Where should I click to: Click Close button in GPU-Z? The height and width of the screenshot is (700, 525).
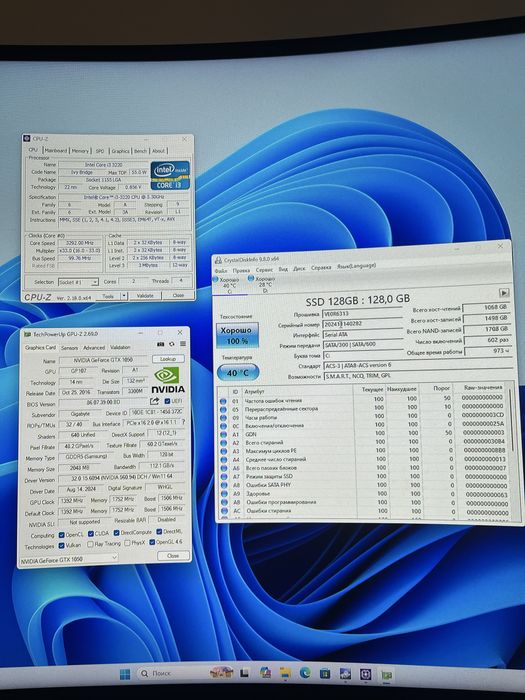coord(173,556)
